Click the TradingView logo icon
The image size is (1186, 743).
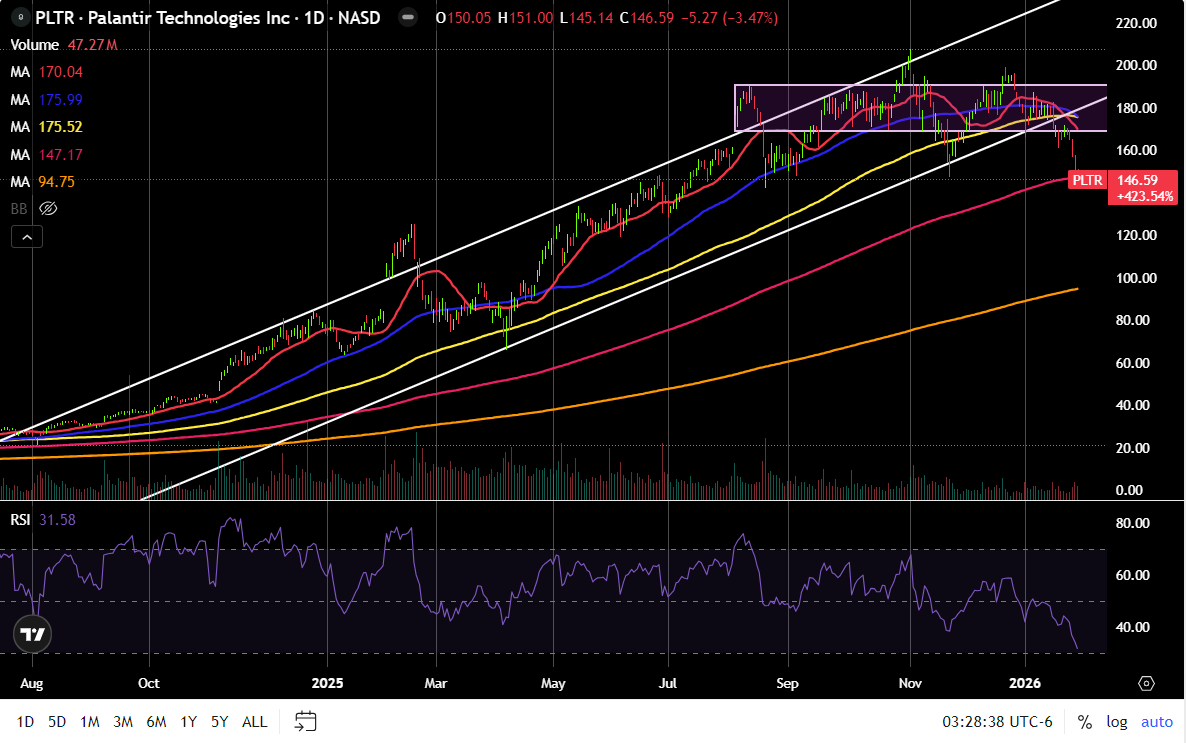click(x=33, y=634)
